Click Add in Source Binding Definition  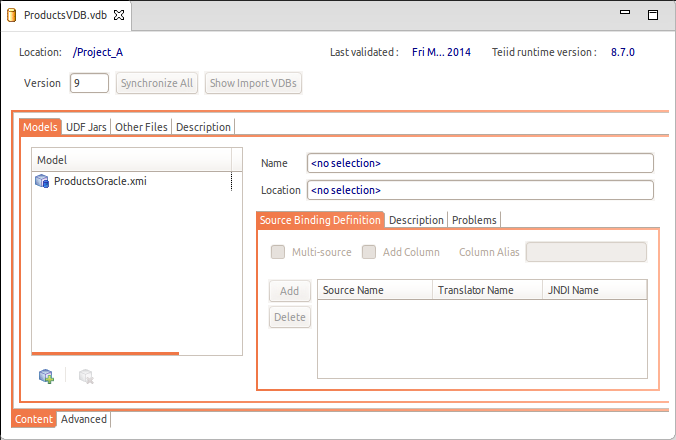pos(289,291)
